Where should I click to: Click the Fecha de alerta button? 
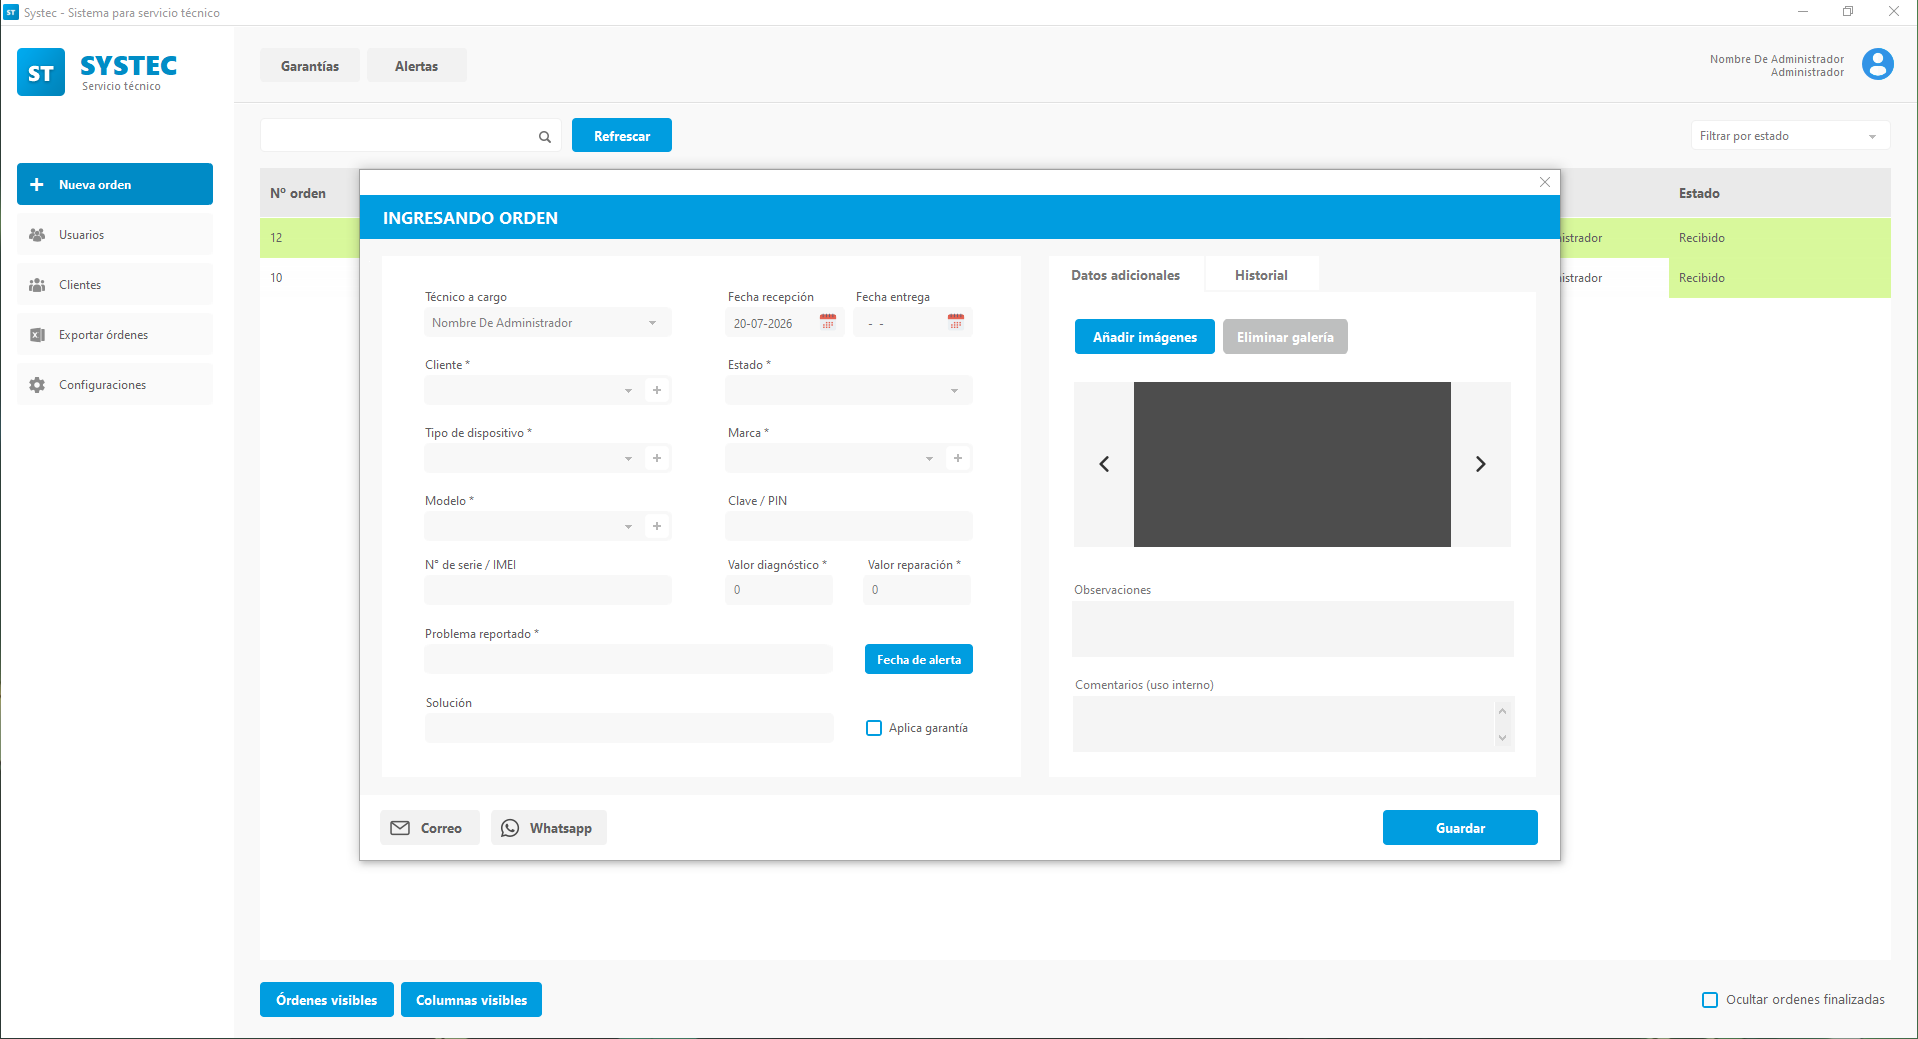click(919, 659)
